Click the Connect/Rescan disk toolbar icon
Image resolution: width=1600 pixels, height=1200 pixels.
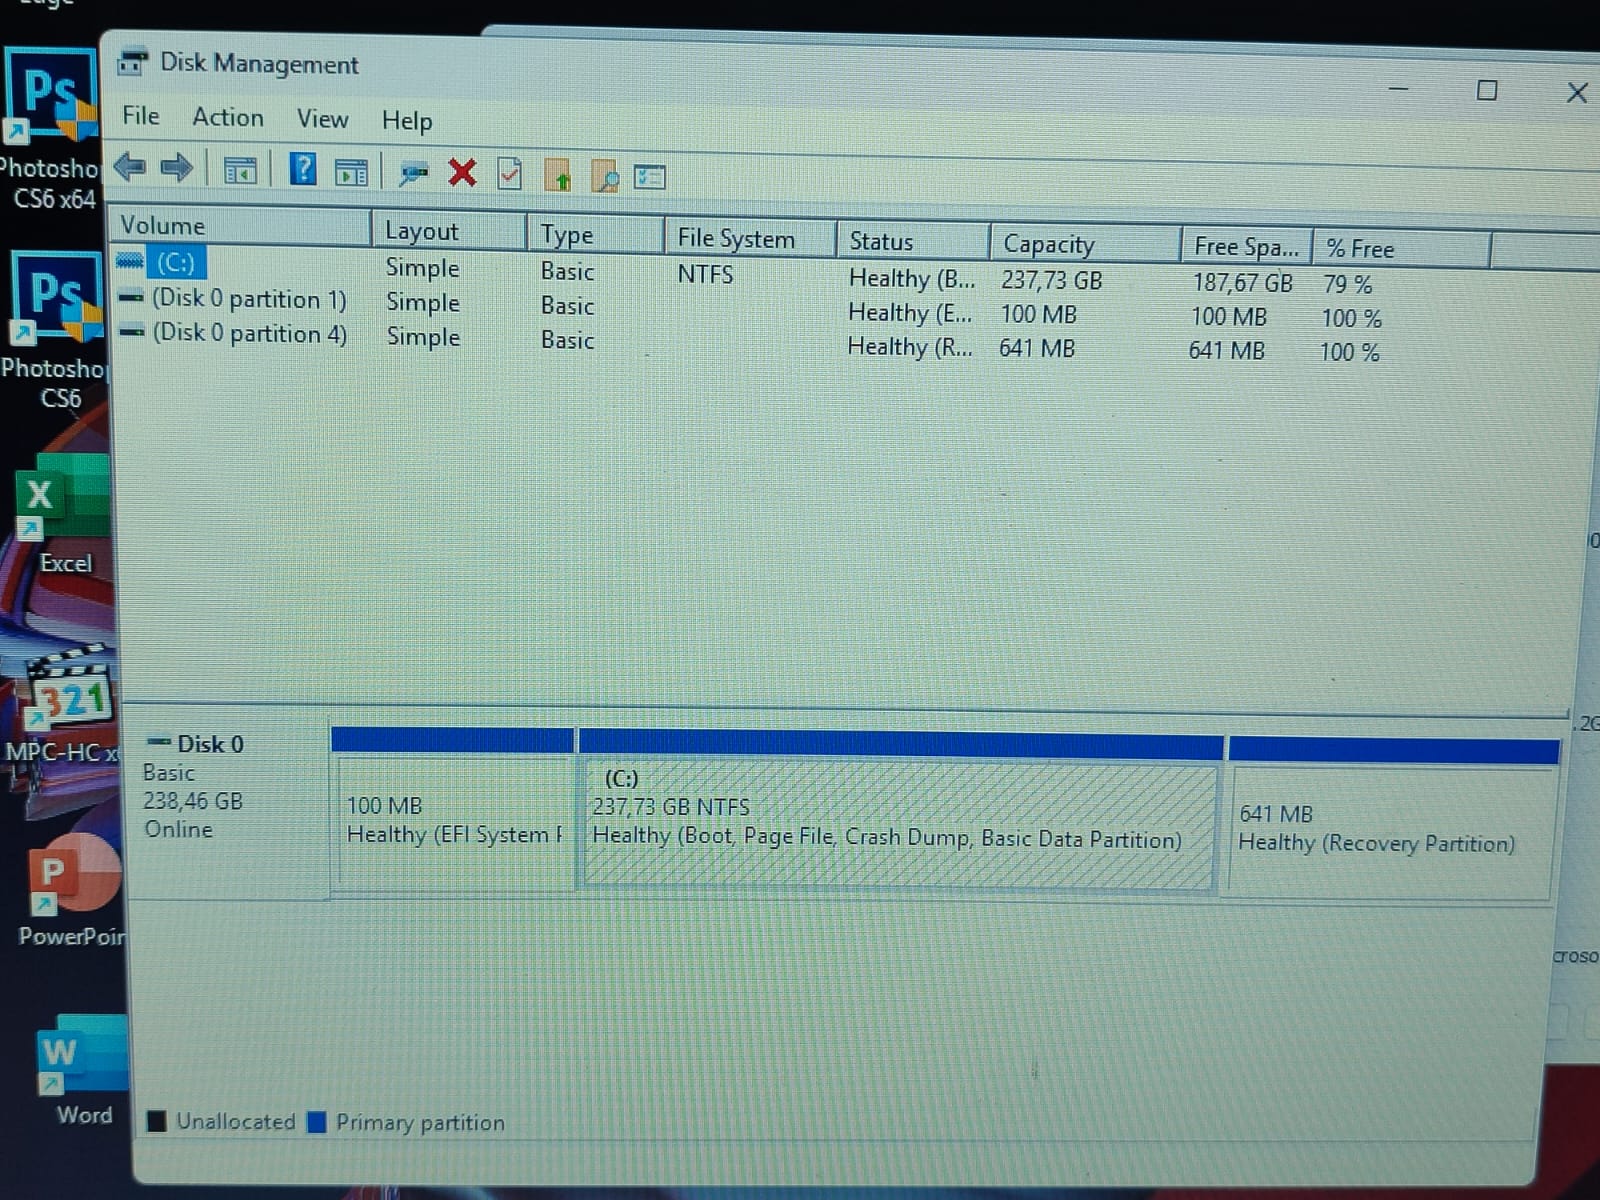[413, 173]
